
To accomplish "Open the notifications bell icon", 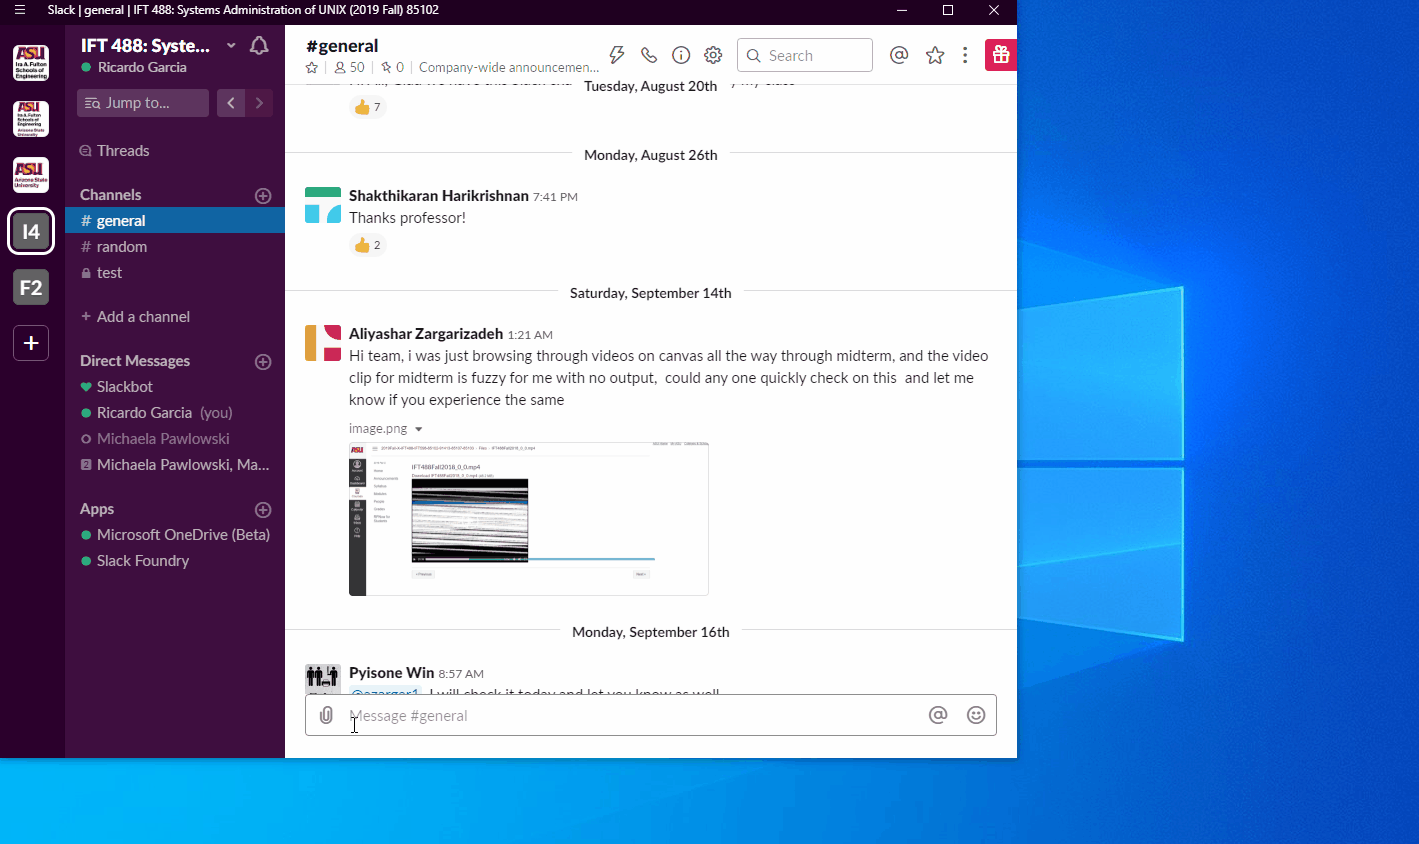I will pyautogui.click(x=259, y=46).
